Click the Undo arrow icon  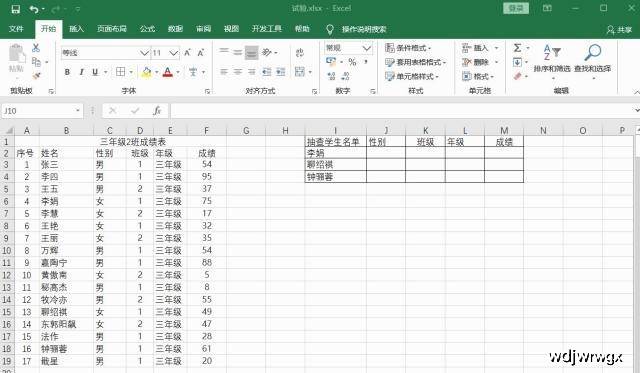[34, 9]
